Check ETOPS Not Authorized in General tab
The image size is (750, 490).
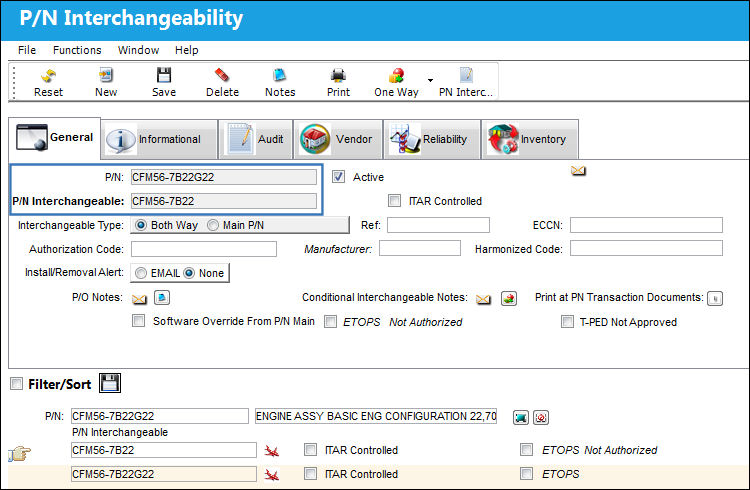(330, 322)
